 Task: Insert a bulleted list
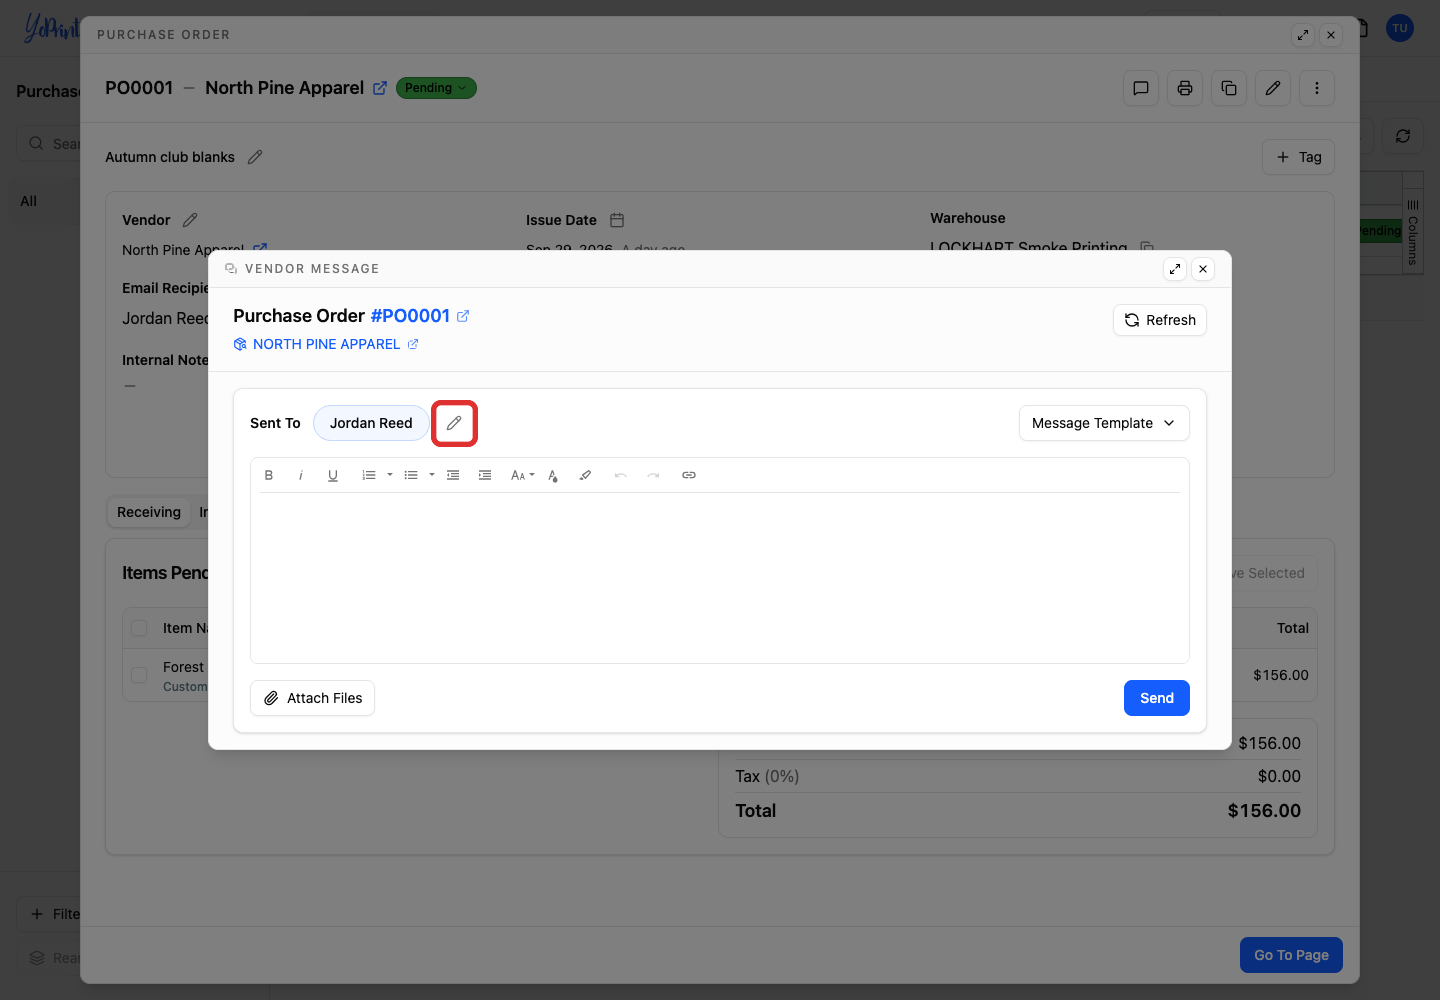411,475
